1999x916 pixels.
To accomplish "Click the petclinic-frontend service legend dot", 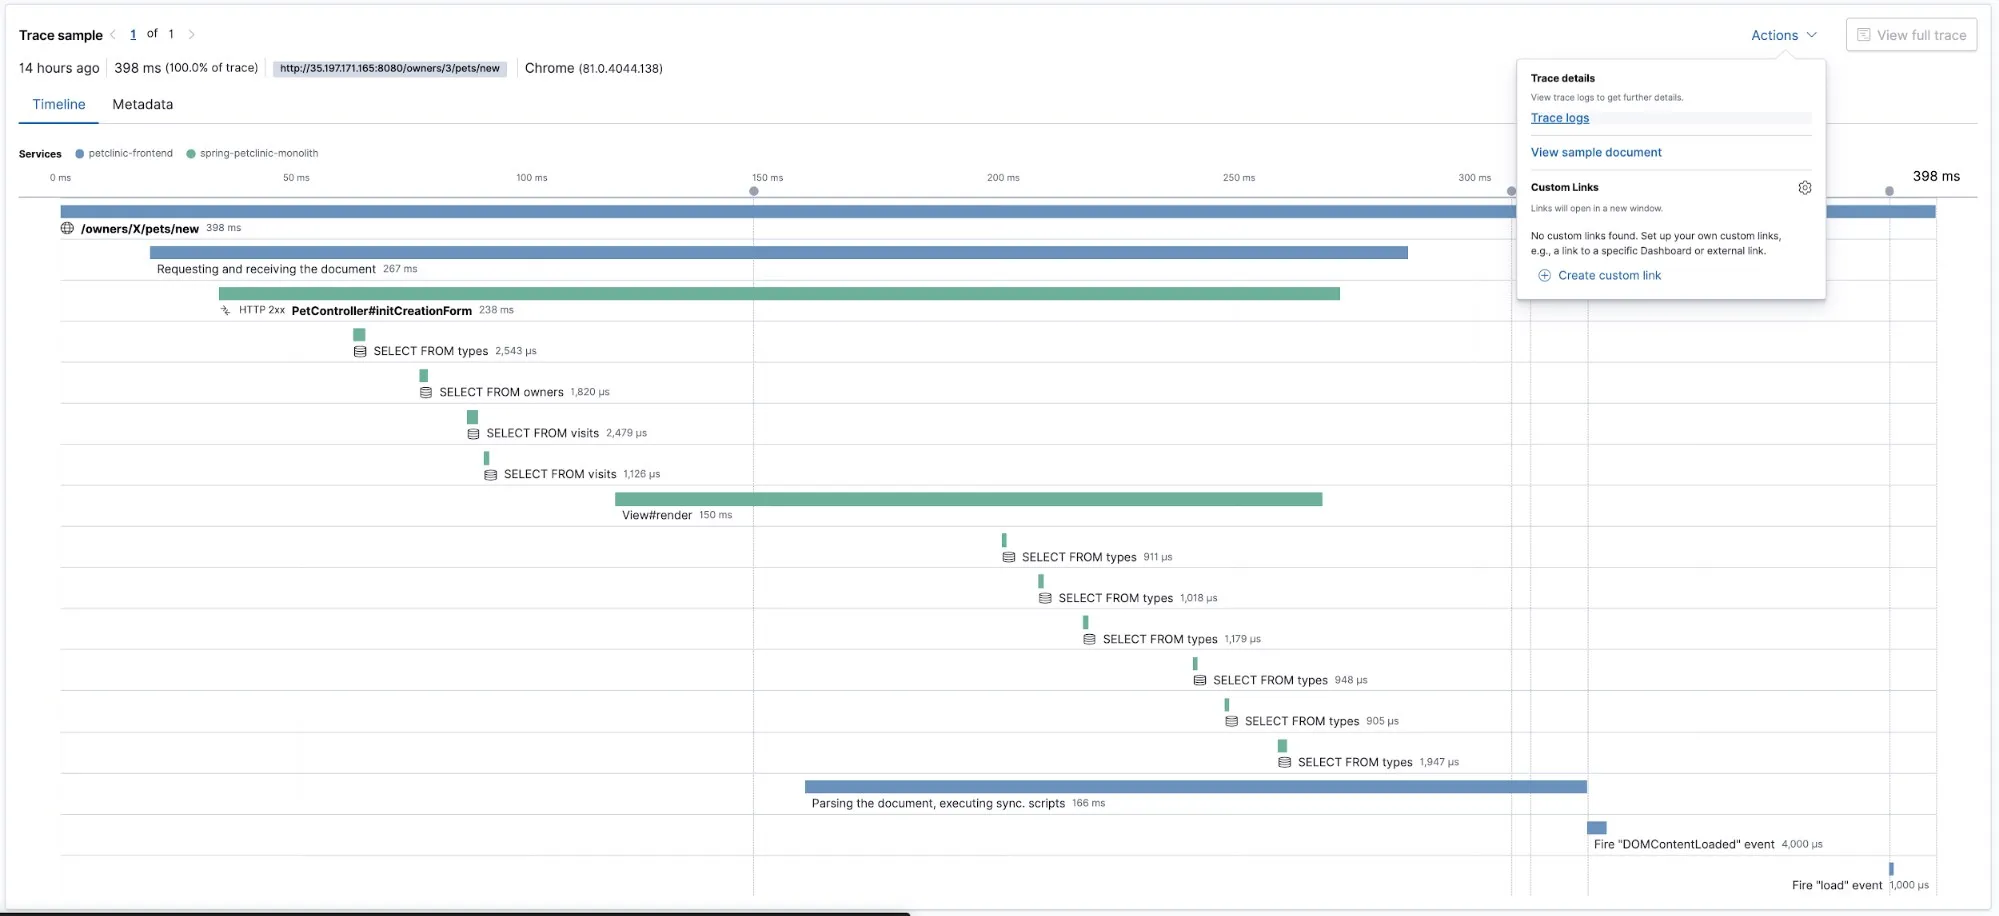I will (x=80, y=154).
